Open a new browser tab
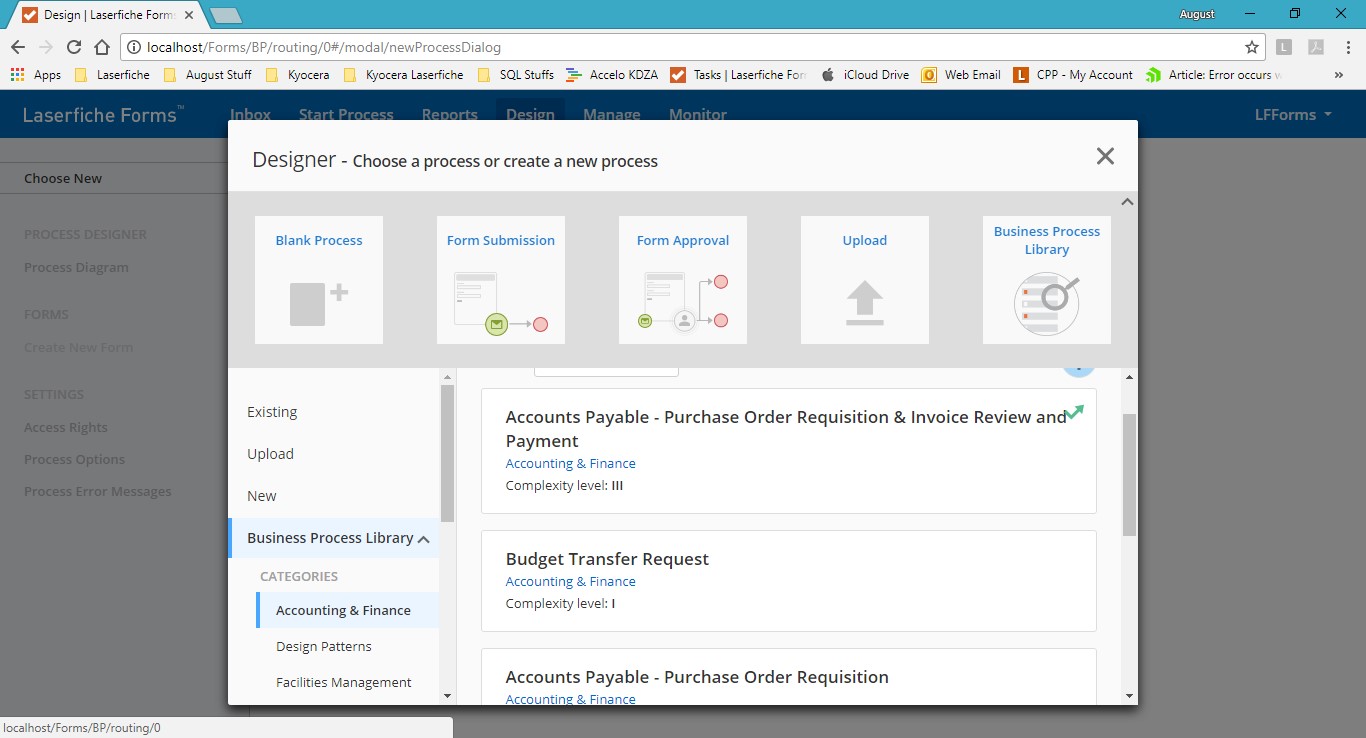Image resolution: width=1366 pixels, height=738 pixels. (225, 15)
